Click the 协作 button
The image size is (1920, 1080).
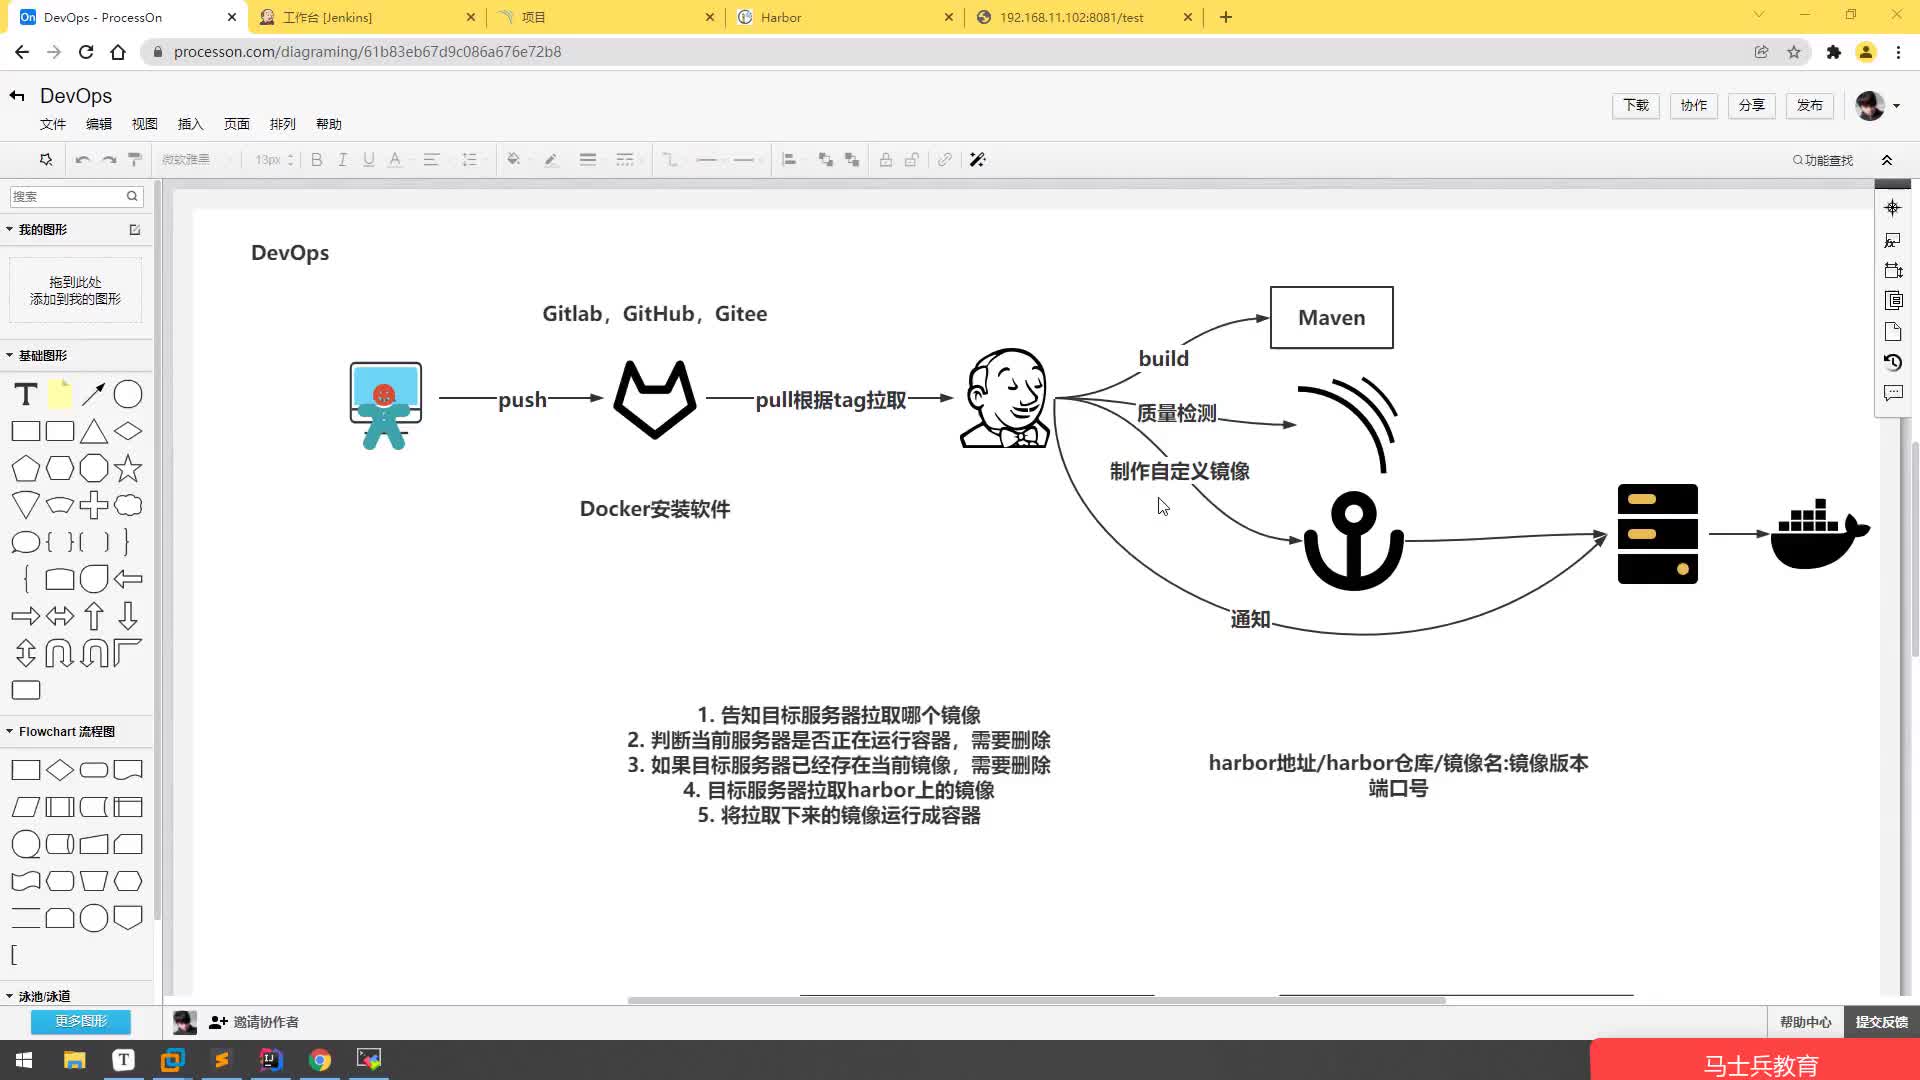pyautogui.click(x=1694, y=105)
